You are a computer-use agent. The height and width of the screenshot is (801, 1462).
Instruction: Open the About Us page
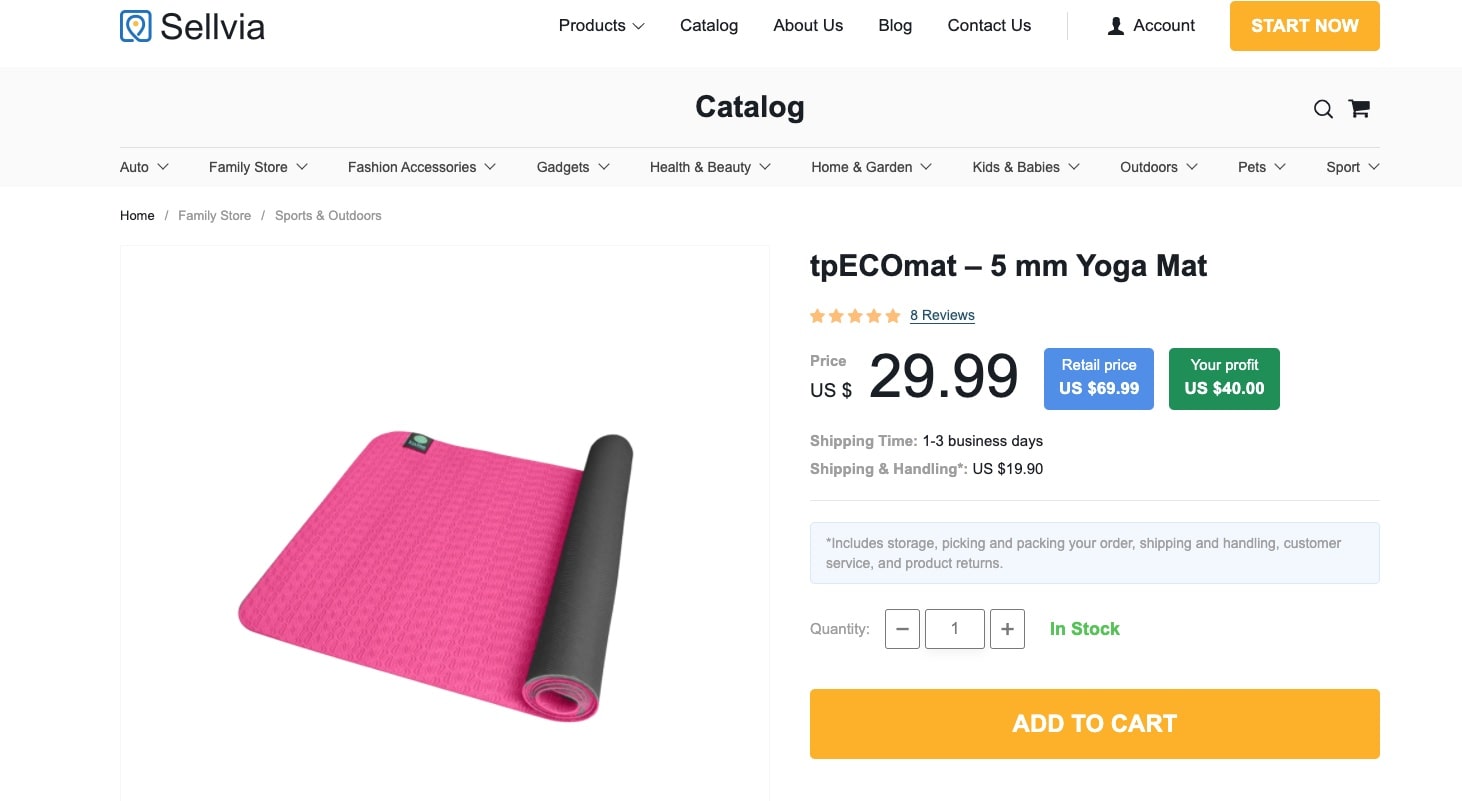pos(808,26)
